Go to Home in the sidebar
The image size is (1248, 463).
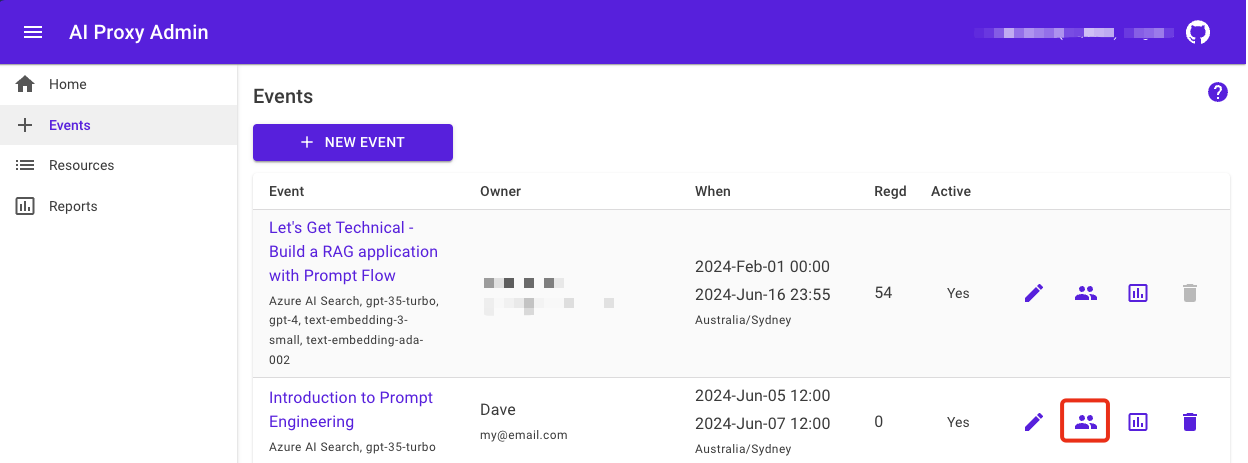tap(67, 85)
